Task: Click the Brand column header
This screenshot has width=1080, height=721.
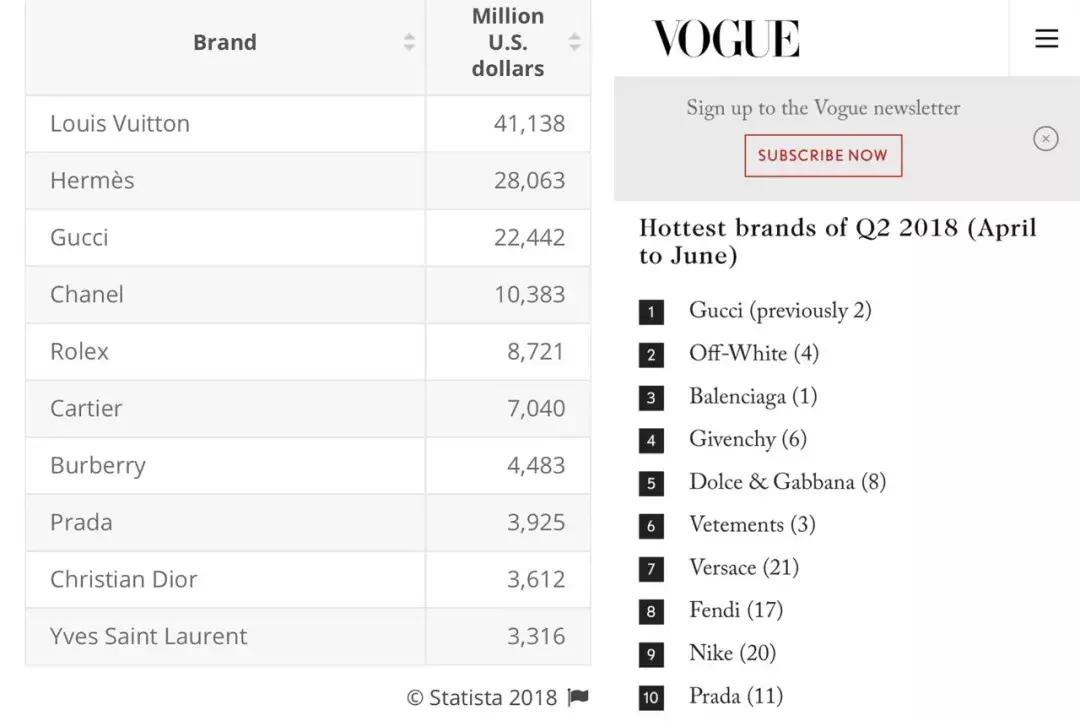Action: coord(224,43)
